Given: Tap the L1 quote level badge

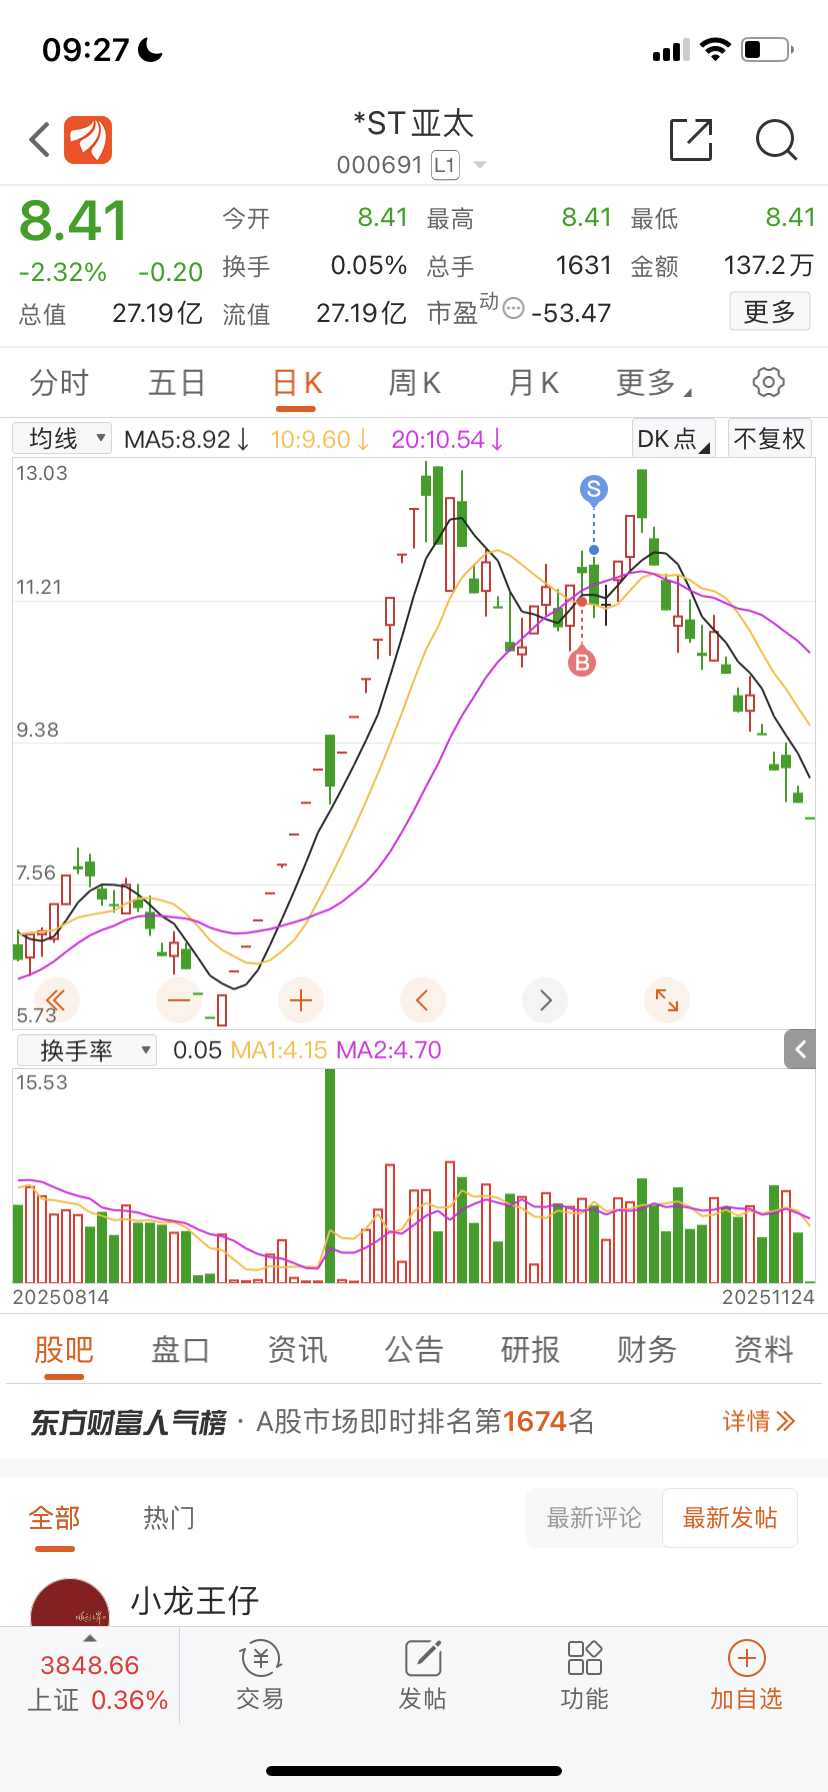Looking at the screenshot, I should (445, 165).
